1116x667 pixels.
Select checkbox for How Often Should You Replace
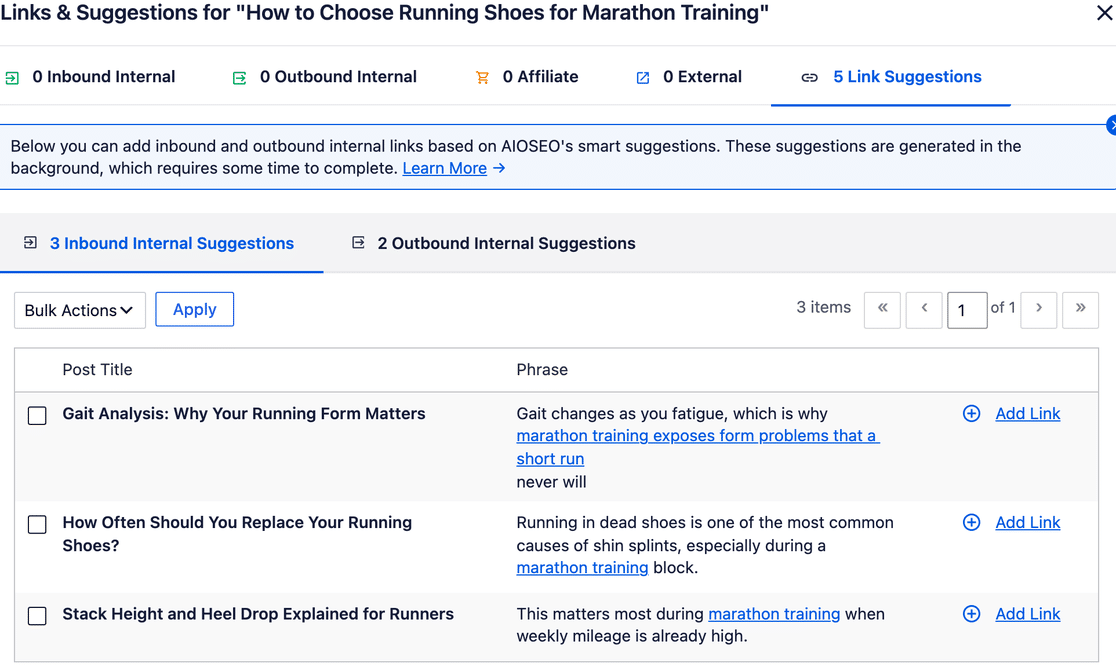[37, 524]
